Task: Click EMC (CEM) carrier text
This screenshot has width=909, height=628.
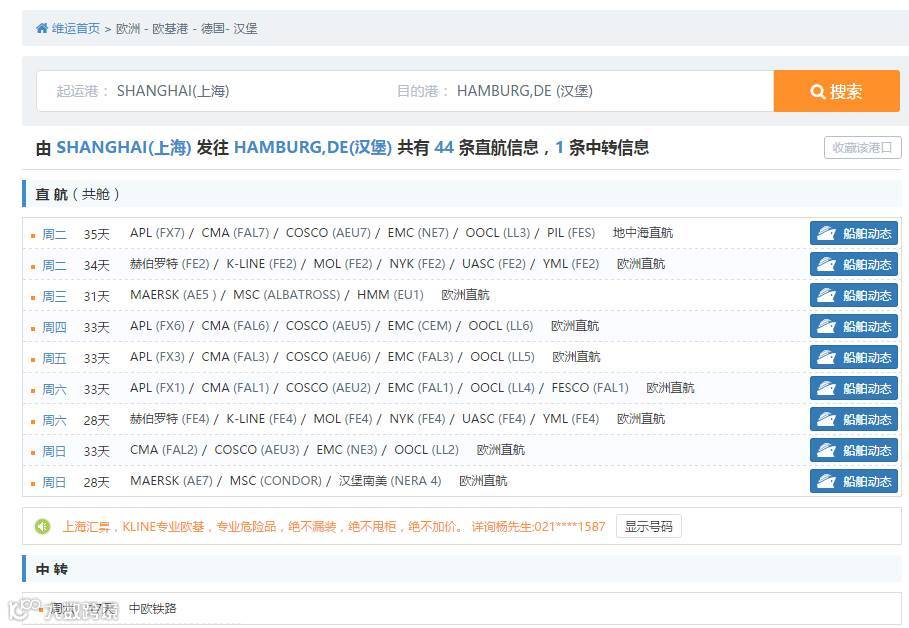Action: click(420, 326)
